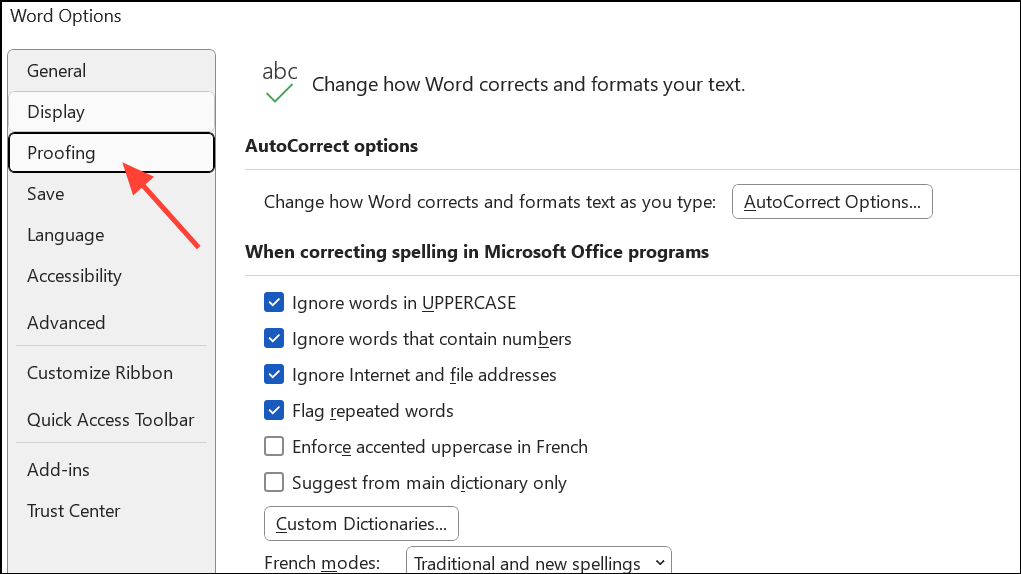Open the Advanced options category
This screenshot has width=1021, height=574.
click(x=66, y=323)
